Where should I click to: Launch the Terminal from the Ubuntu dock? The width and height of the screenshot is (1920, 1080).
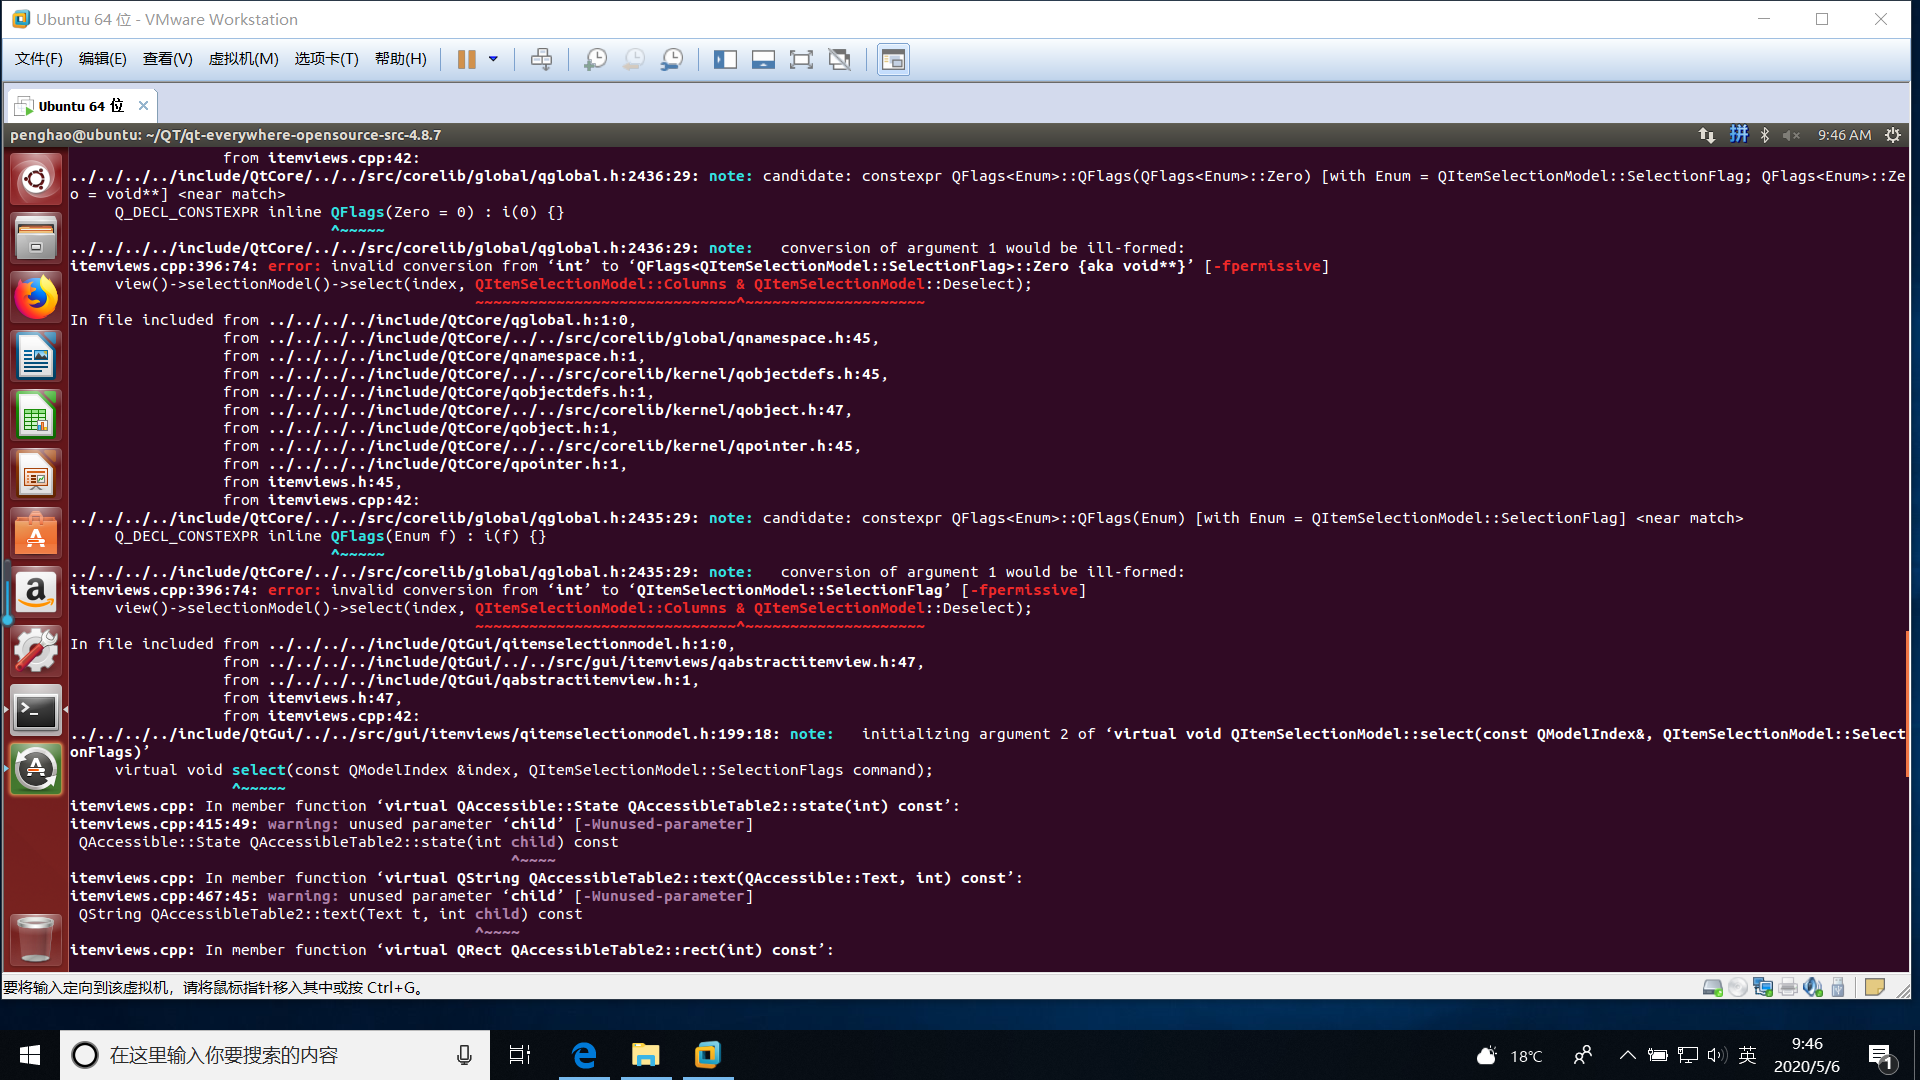coord(36,710)
